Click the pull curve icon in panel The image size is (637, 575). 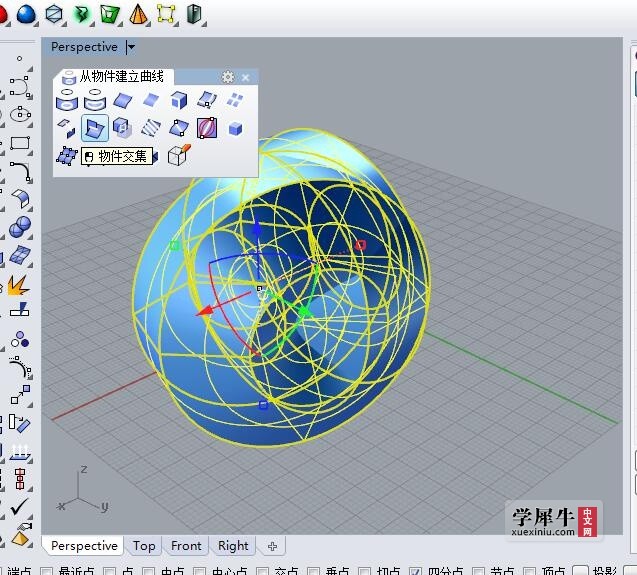(x=95, y=99)
